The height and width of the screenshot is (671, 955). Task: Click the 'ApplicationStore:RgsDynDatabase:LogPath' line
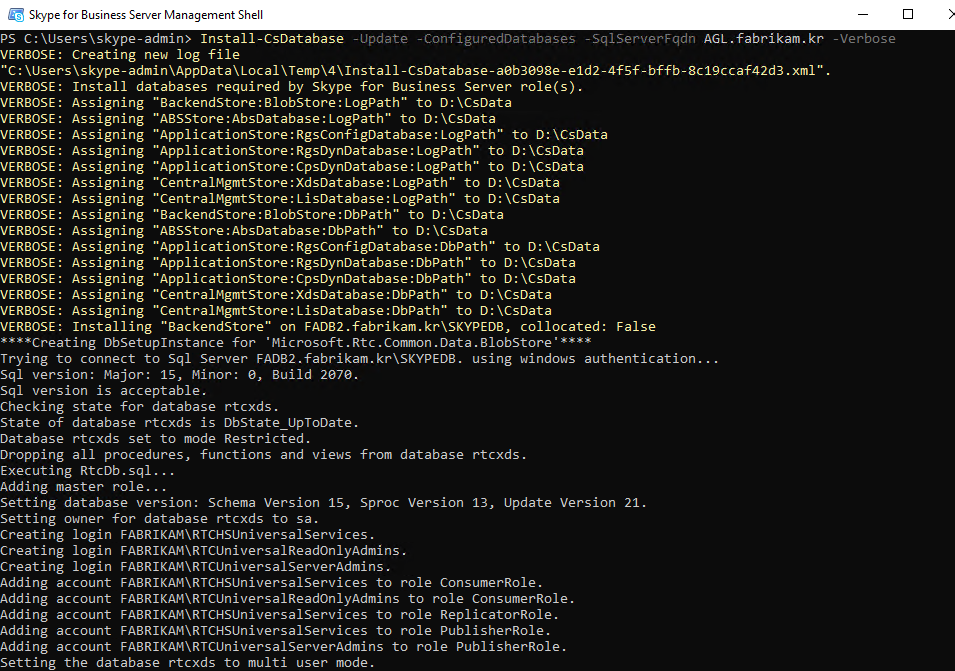292,150
